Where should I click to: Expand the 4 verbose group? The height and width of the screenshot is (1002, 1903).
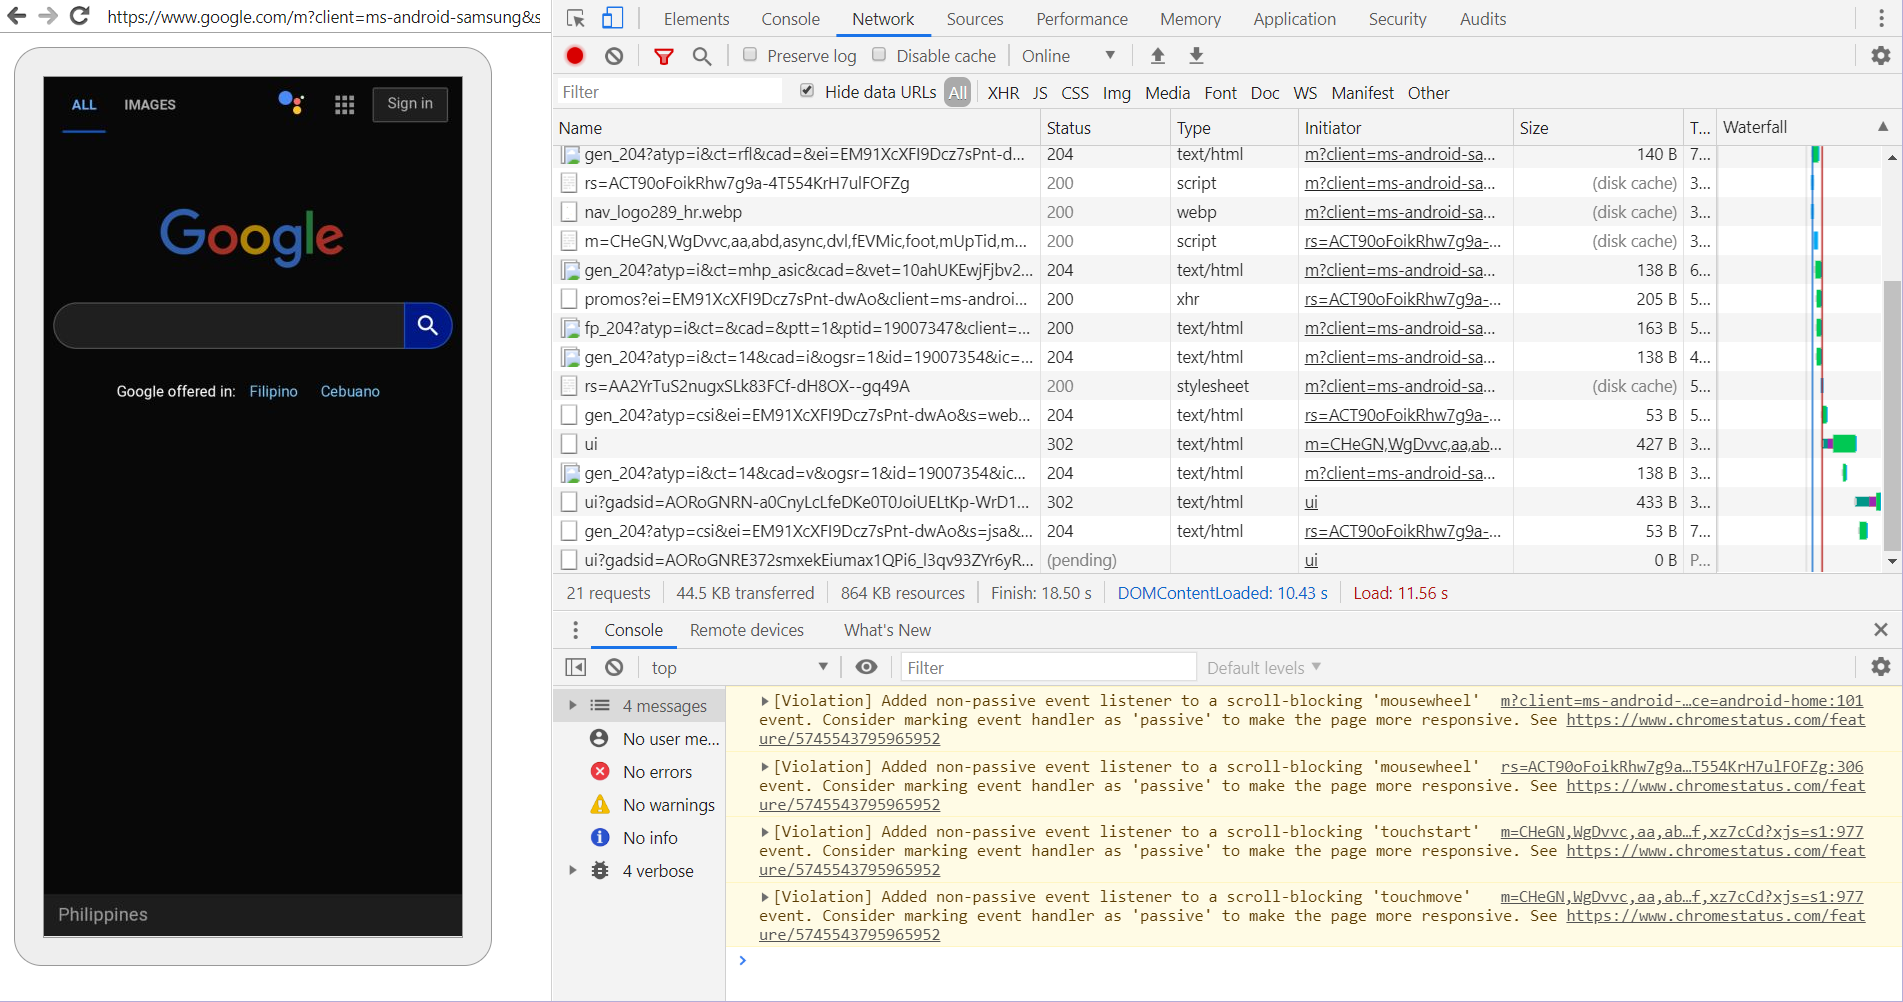[573, 870]
